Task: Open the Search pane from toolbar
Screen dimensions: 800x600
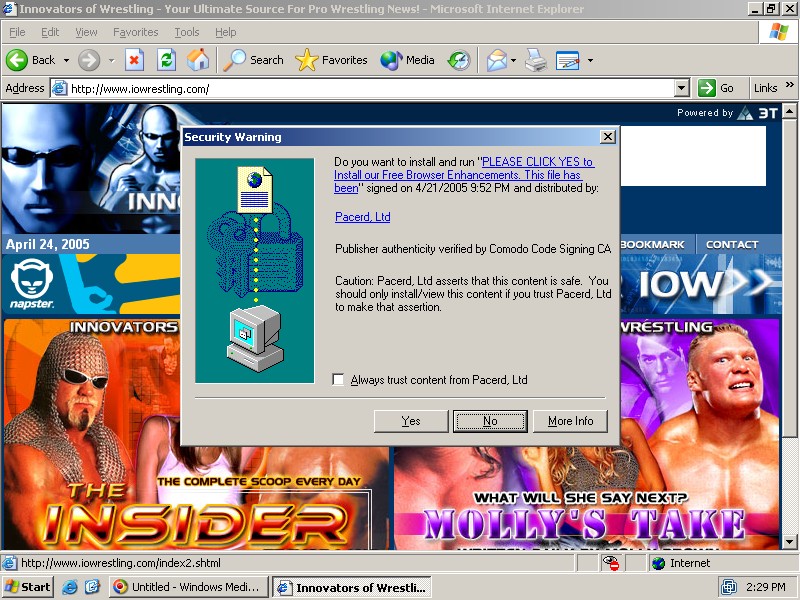Action: [254, 60]
